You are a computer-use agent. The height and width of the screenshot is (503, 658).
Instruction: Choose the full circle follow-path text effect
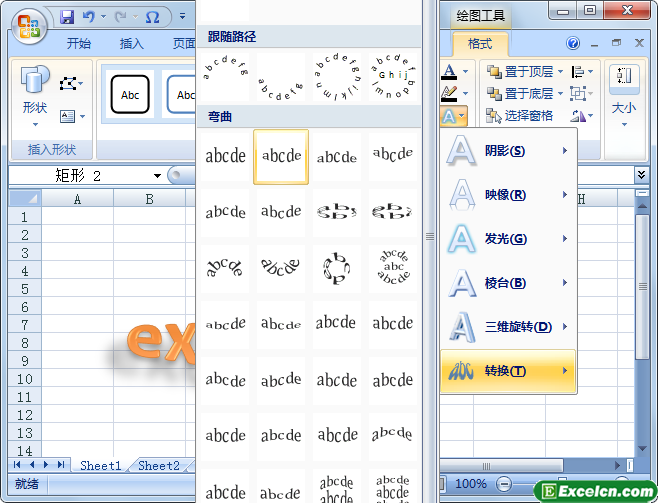[337, 76]
